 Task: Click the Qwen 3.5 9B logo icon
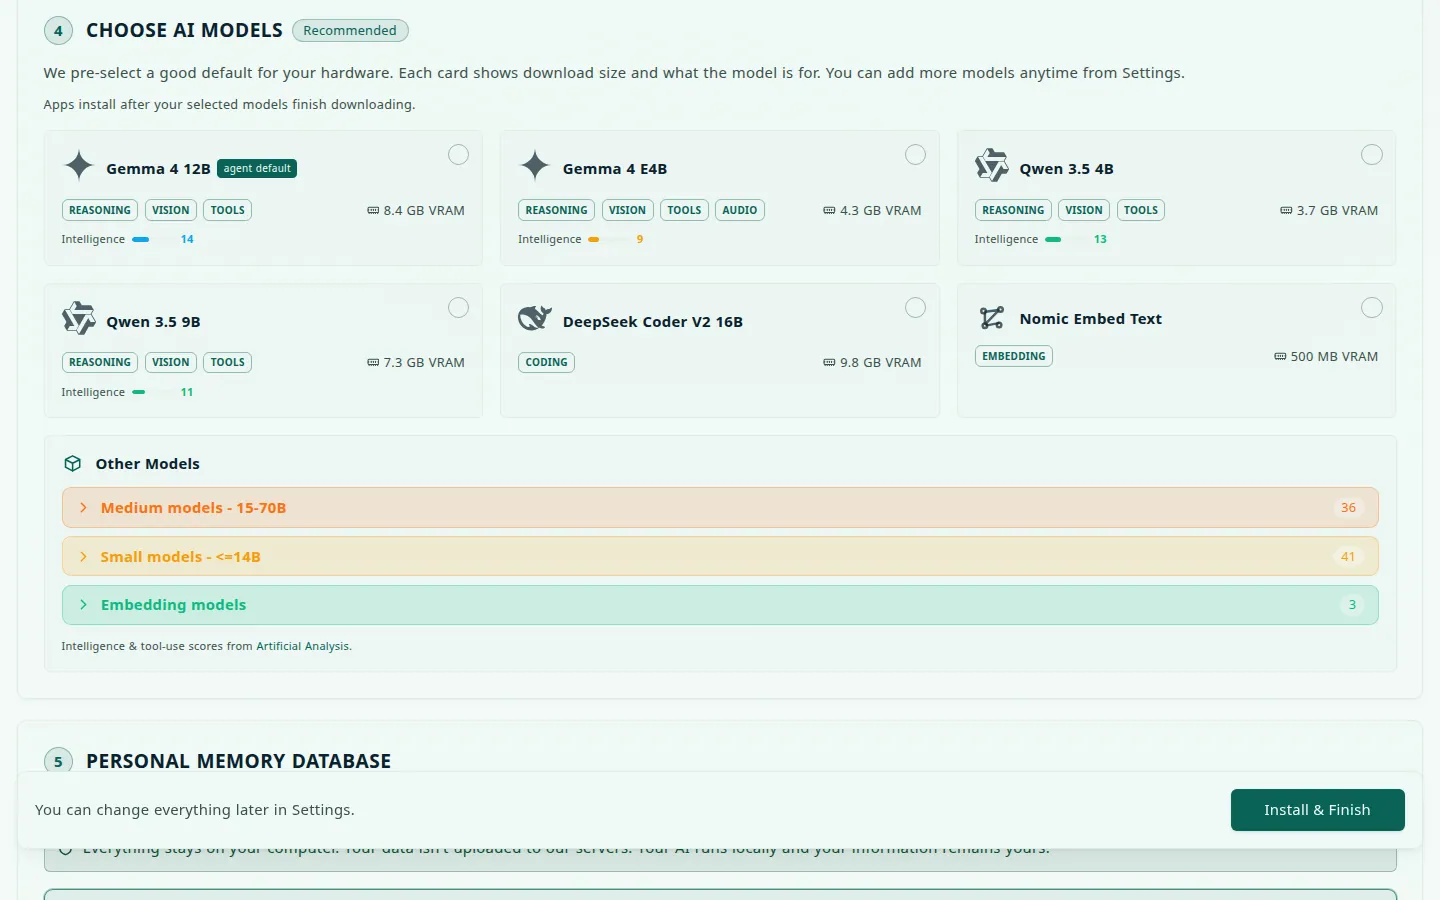[79, 318]
